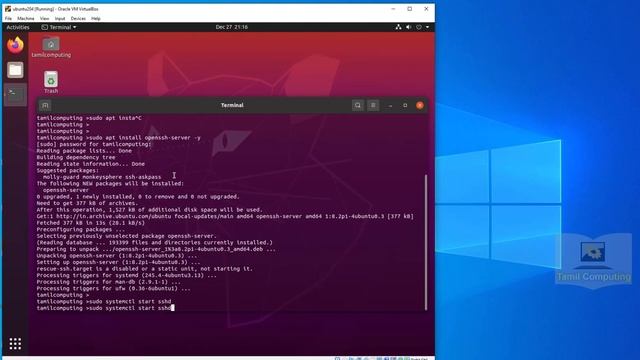The width and height of the screenshot is (640, 360).
Task: Click the VirtualBox title bar icon
Action: pyautogui.click(x=8, y=9)
